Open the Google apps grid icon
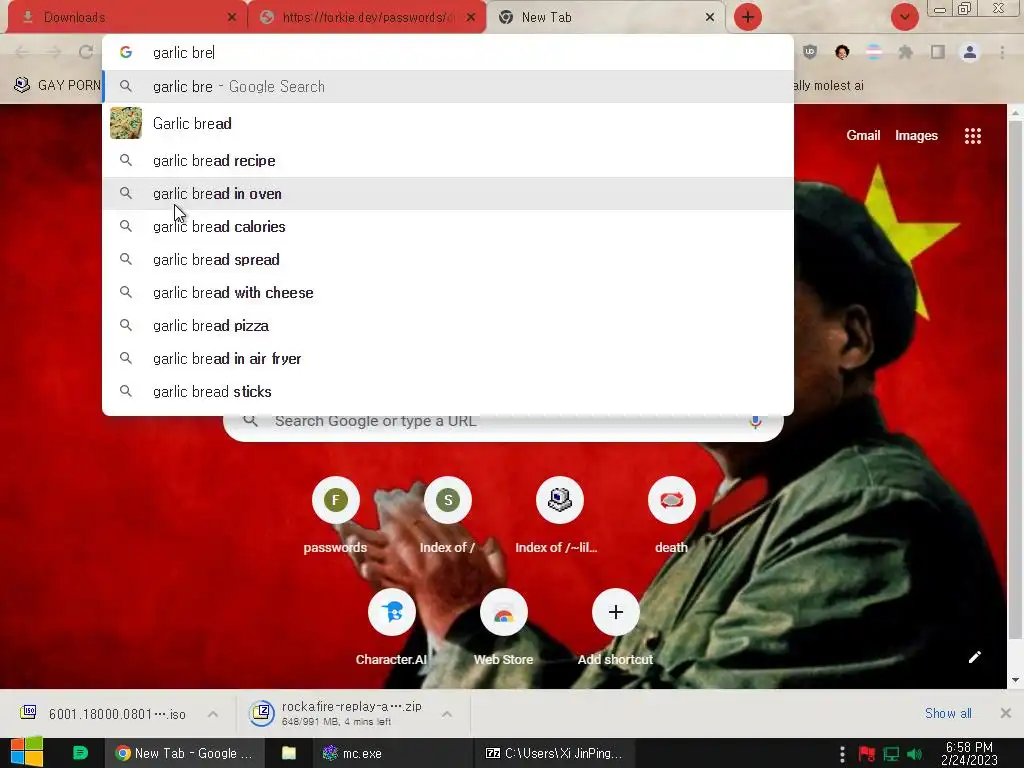 972,136
